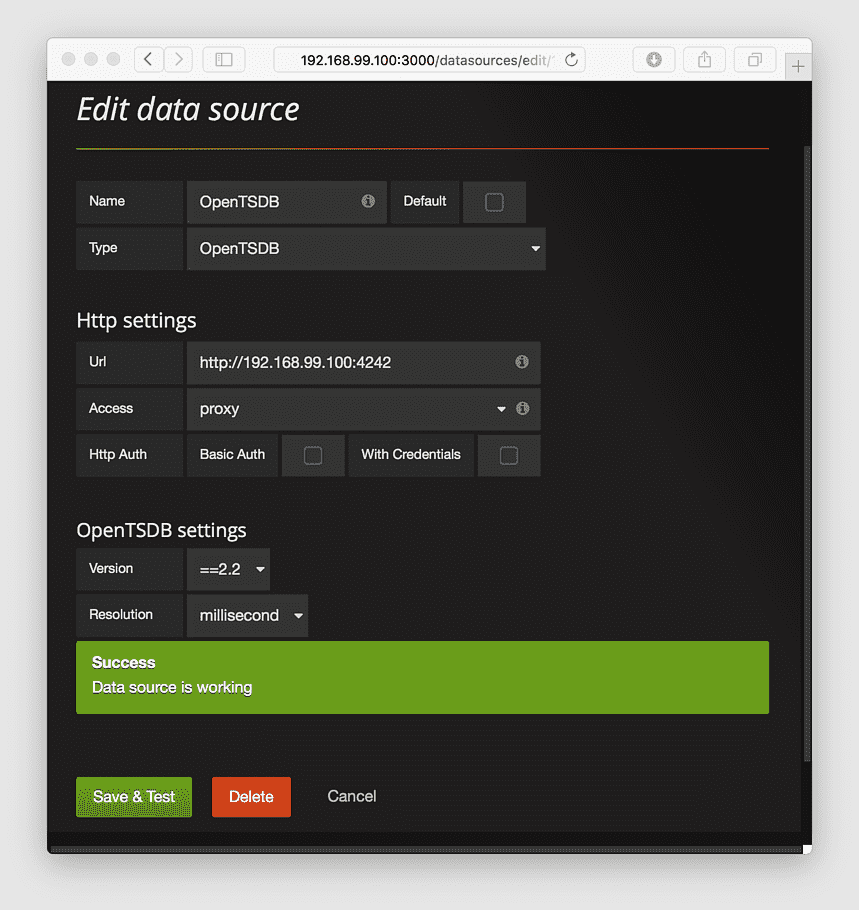Open the Version dropdown showing ==2.2
The height and width of the screenshot is (910, 859).
click(228, 568)
